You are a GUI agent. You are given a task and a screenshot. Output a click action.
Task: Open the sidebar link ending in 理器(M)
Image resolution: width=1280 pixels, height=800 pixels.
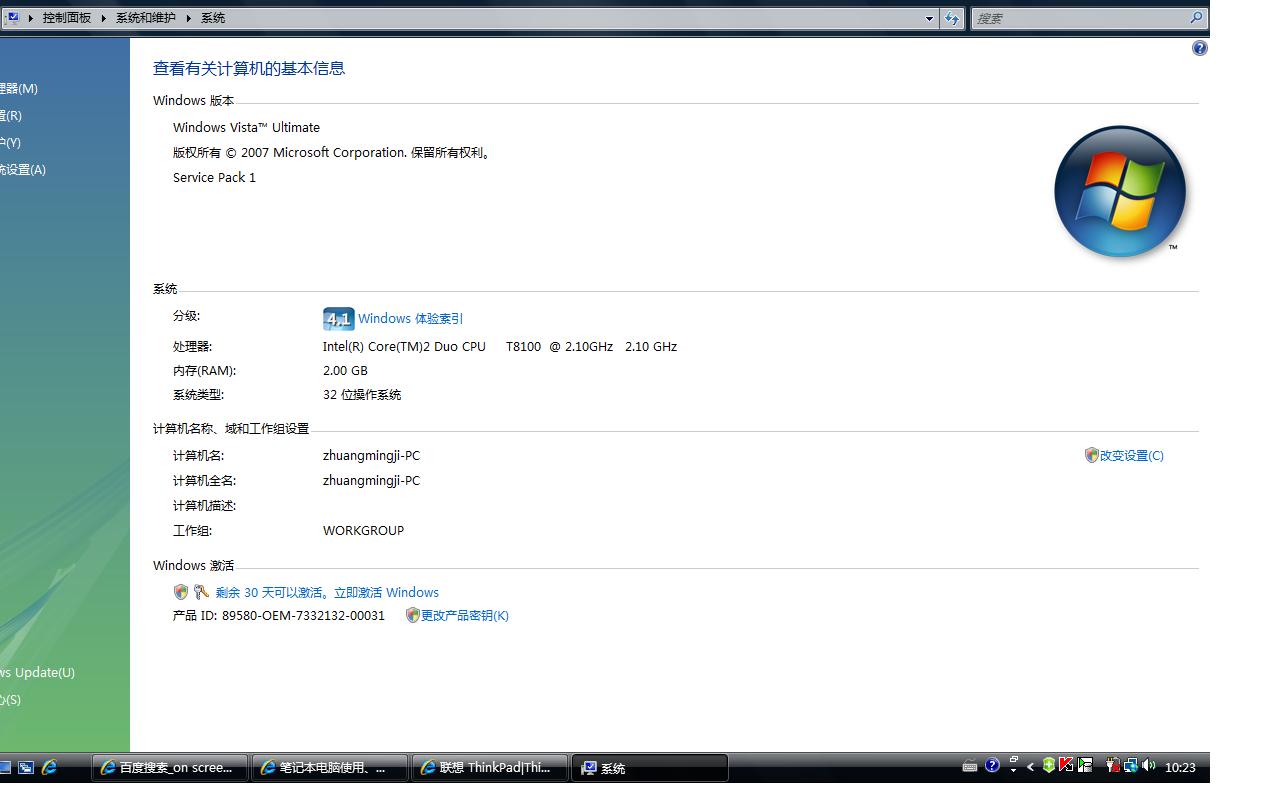(19, 88)
